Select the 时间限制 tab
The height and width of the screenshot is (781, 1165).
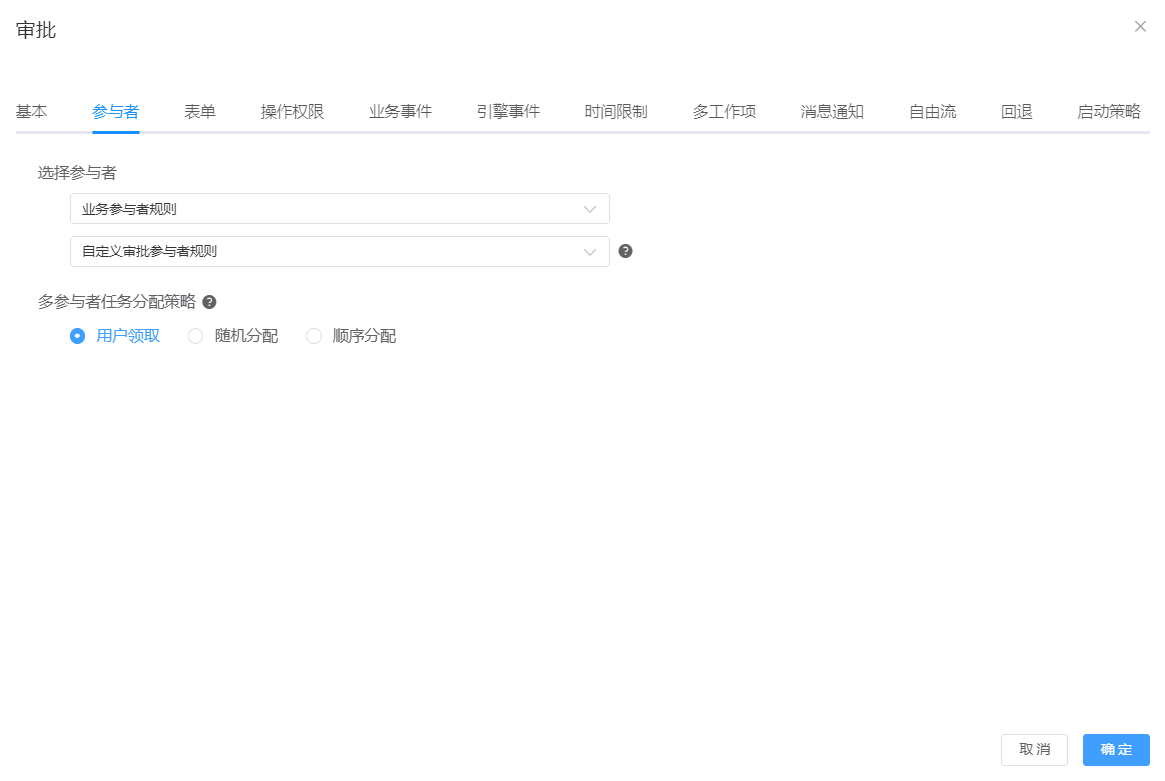[616, 112]
